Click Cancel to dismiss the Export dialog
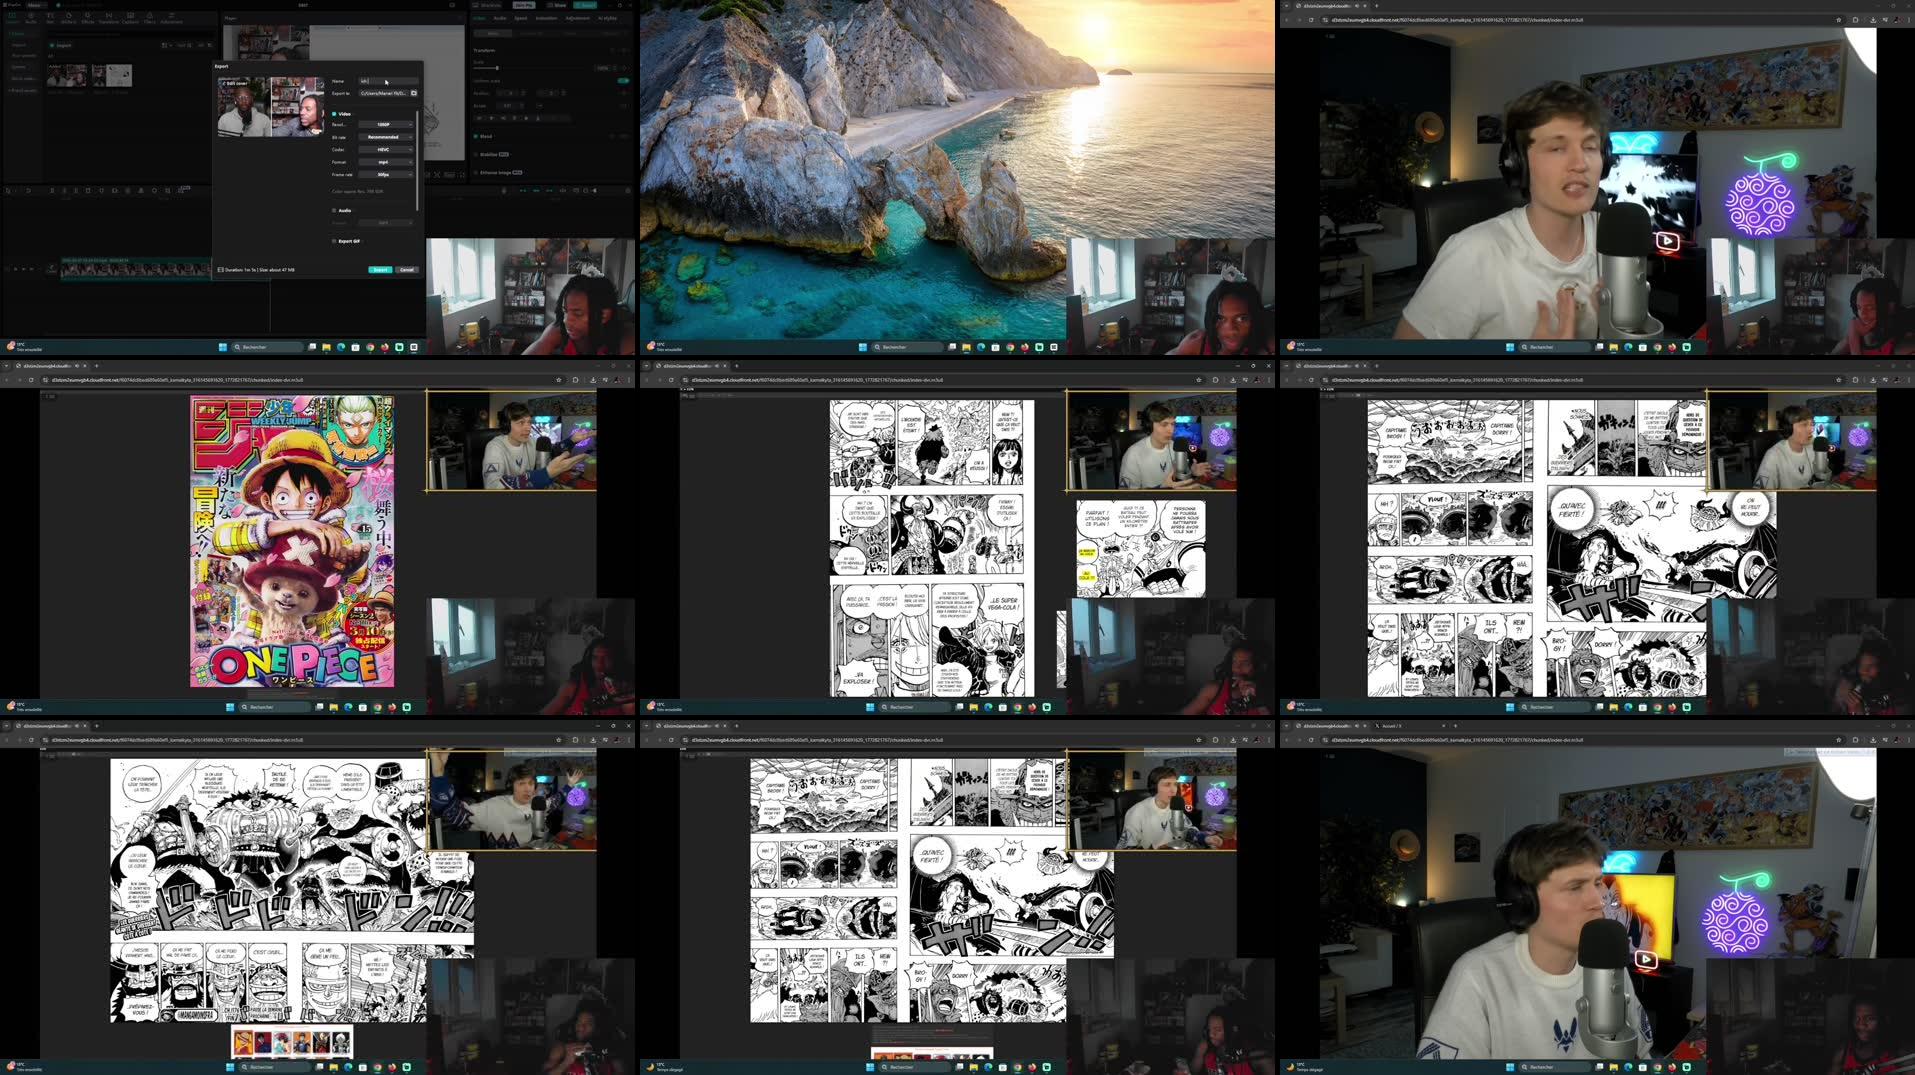The image size is (1915, 1075). (407, 270)
